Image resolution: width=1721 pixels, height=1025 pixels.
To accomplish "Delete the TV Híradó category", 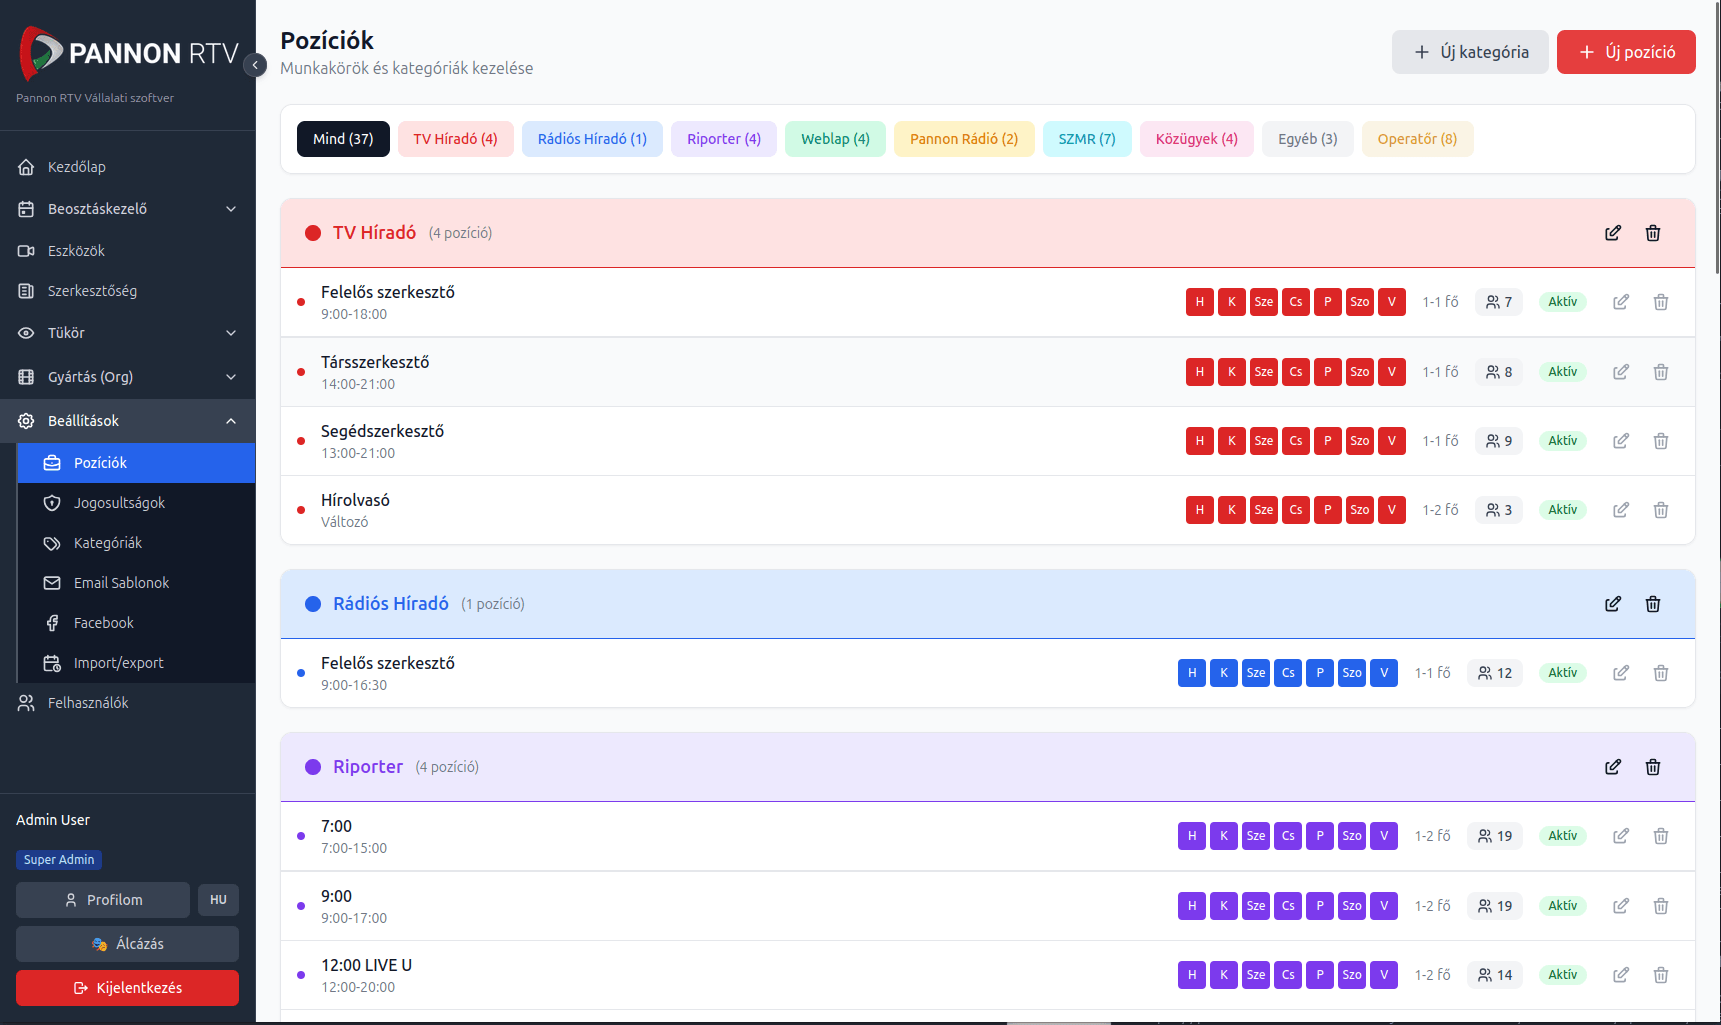I will click(1653, 233).
